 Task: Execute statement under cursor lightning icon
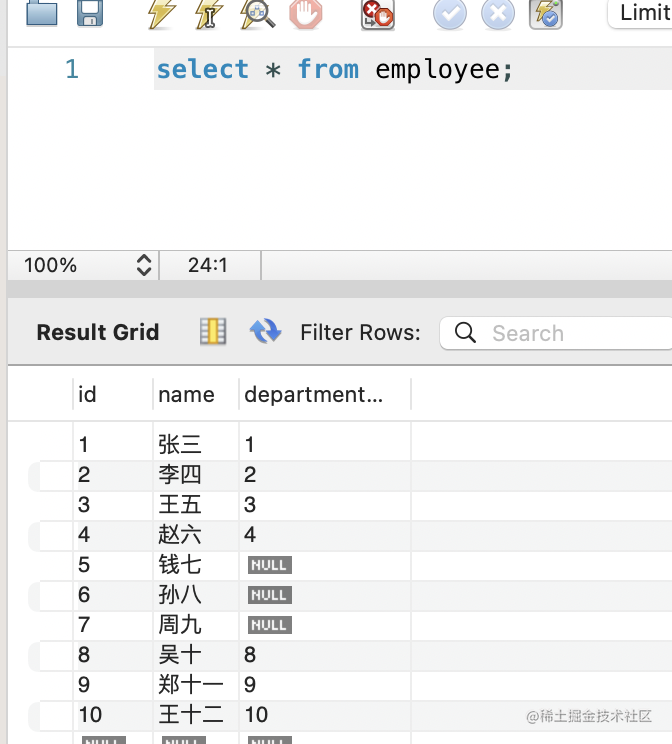tap(209, 14)
